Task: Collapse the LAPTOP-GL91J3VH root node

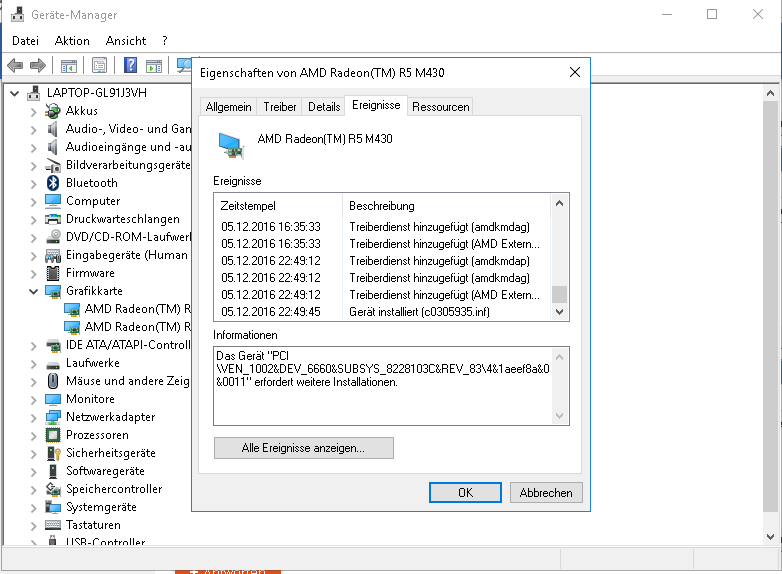Action: pos(14,93)
